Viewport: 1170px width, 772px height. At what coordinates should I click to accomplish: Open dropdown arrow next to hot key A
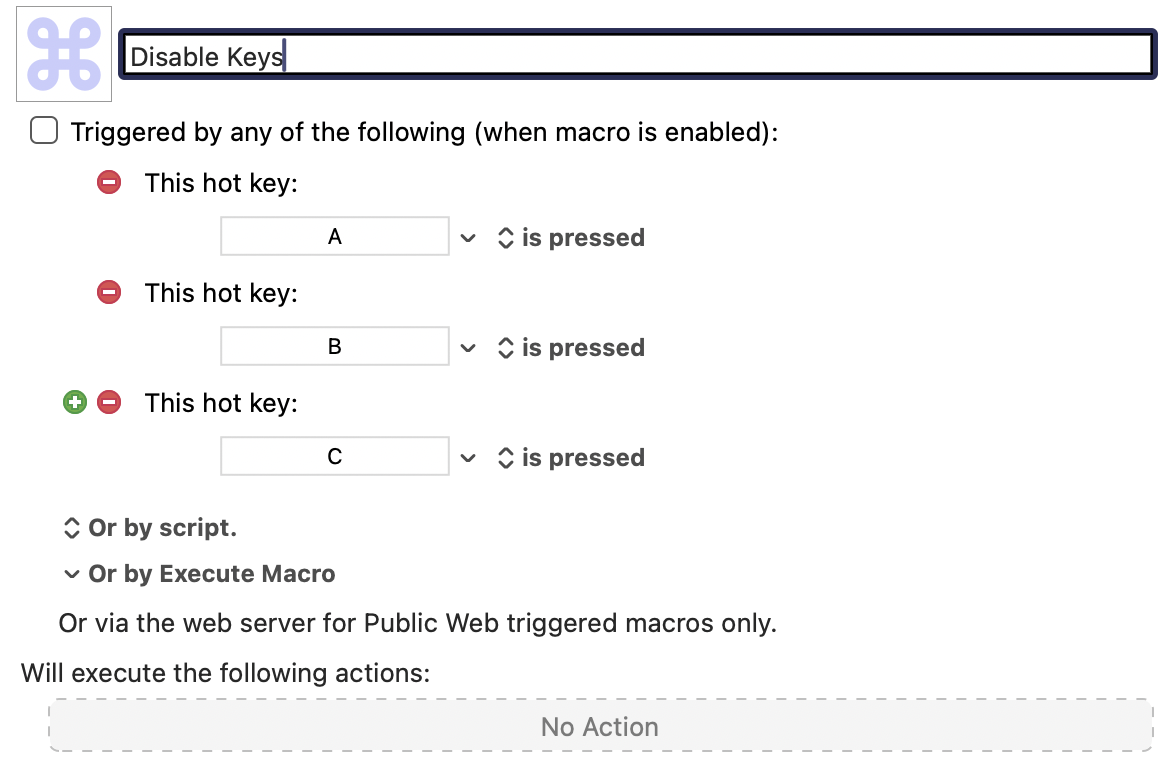pos(468,238)
